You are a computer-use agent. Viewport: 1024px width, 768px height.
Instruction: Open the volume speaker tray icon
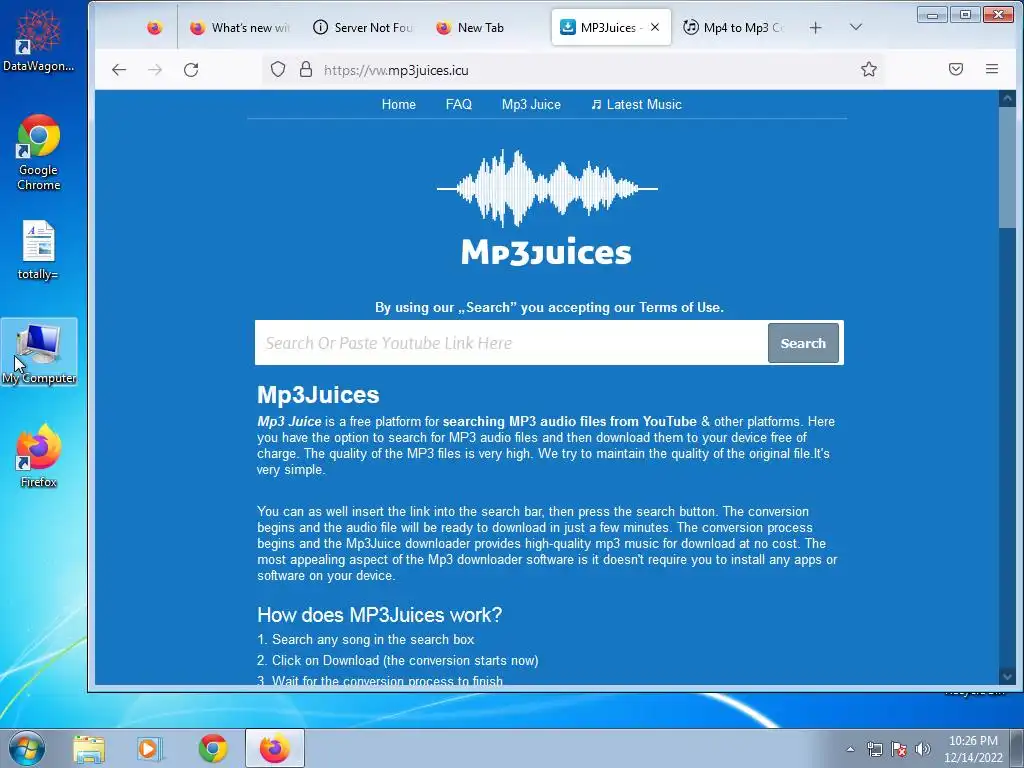923,749
